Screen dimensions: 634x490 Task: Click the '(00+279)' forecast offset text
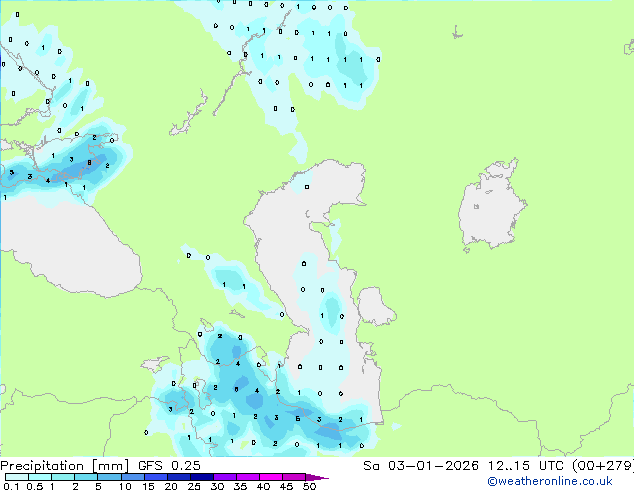(602, 466)
